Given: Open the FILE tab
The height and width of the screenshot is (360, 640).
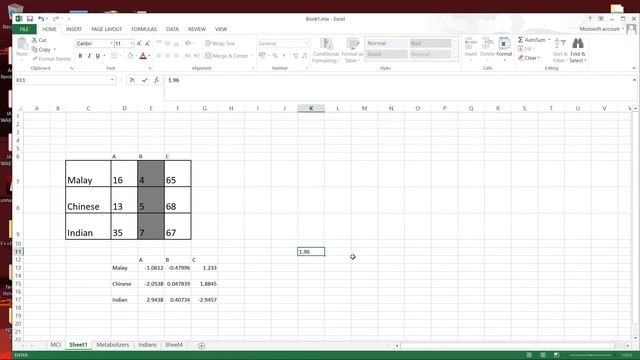Looking at the screenshot, I should pyautogui.click(x=24, y=29).
